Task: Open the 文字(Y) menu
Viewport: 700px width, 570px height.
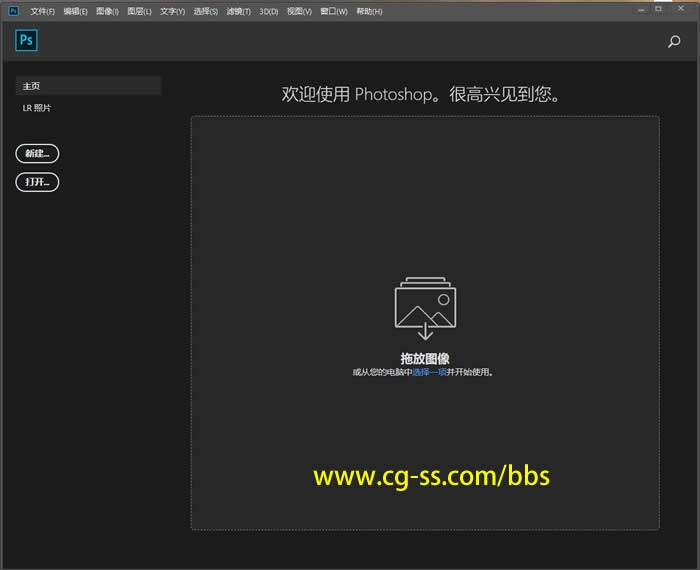Action: (172, 11)
